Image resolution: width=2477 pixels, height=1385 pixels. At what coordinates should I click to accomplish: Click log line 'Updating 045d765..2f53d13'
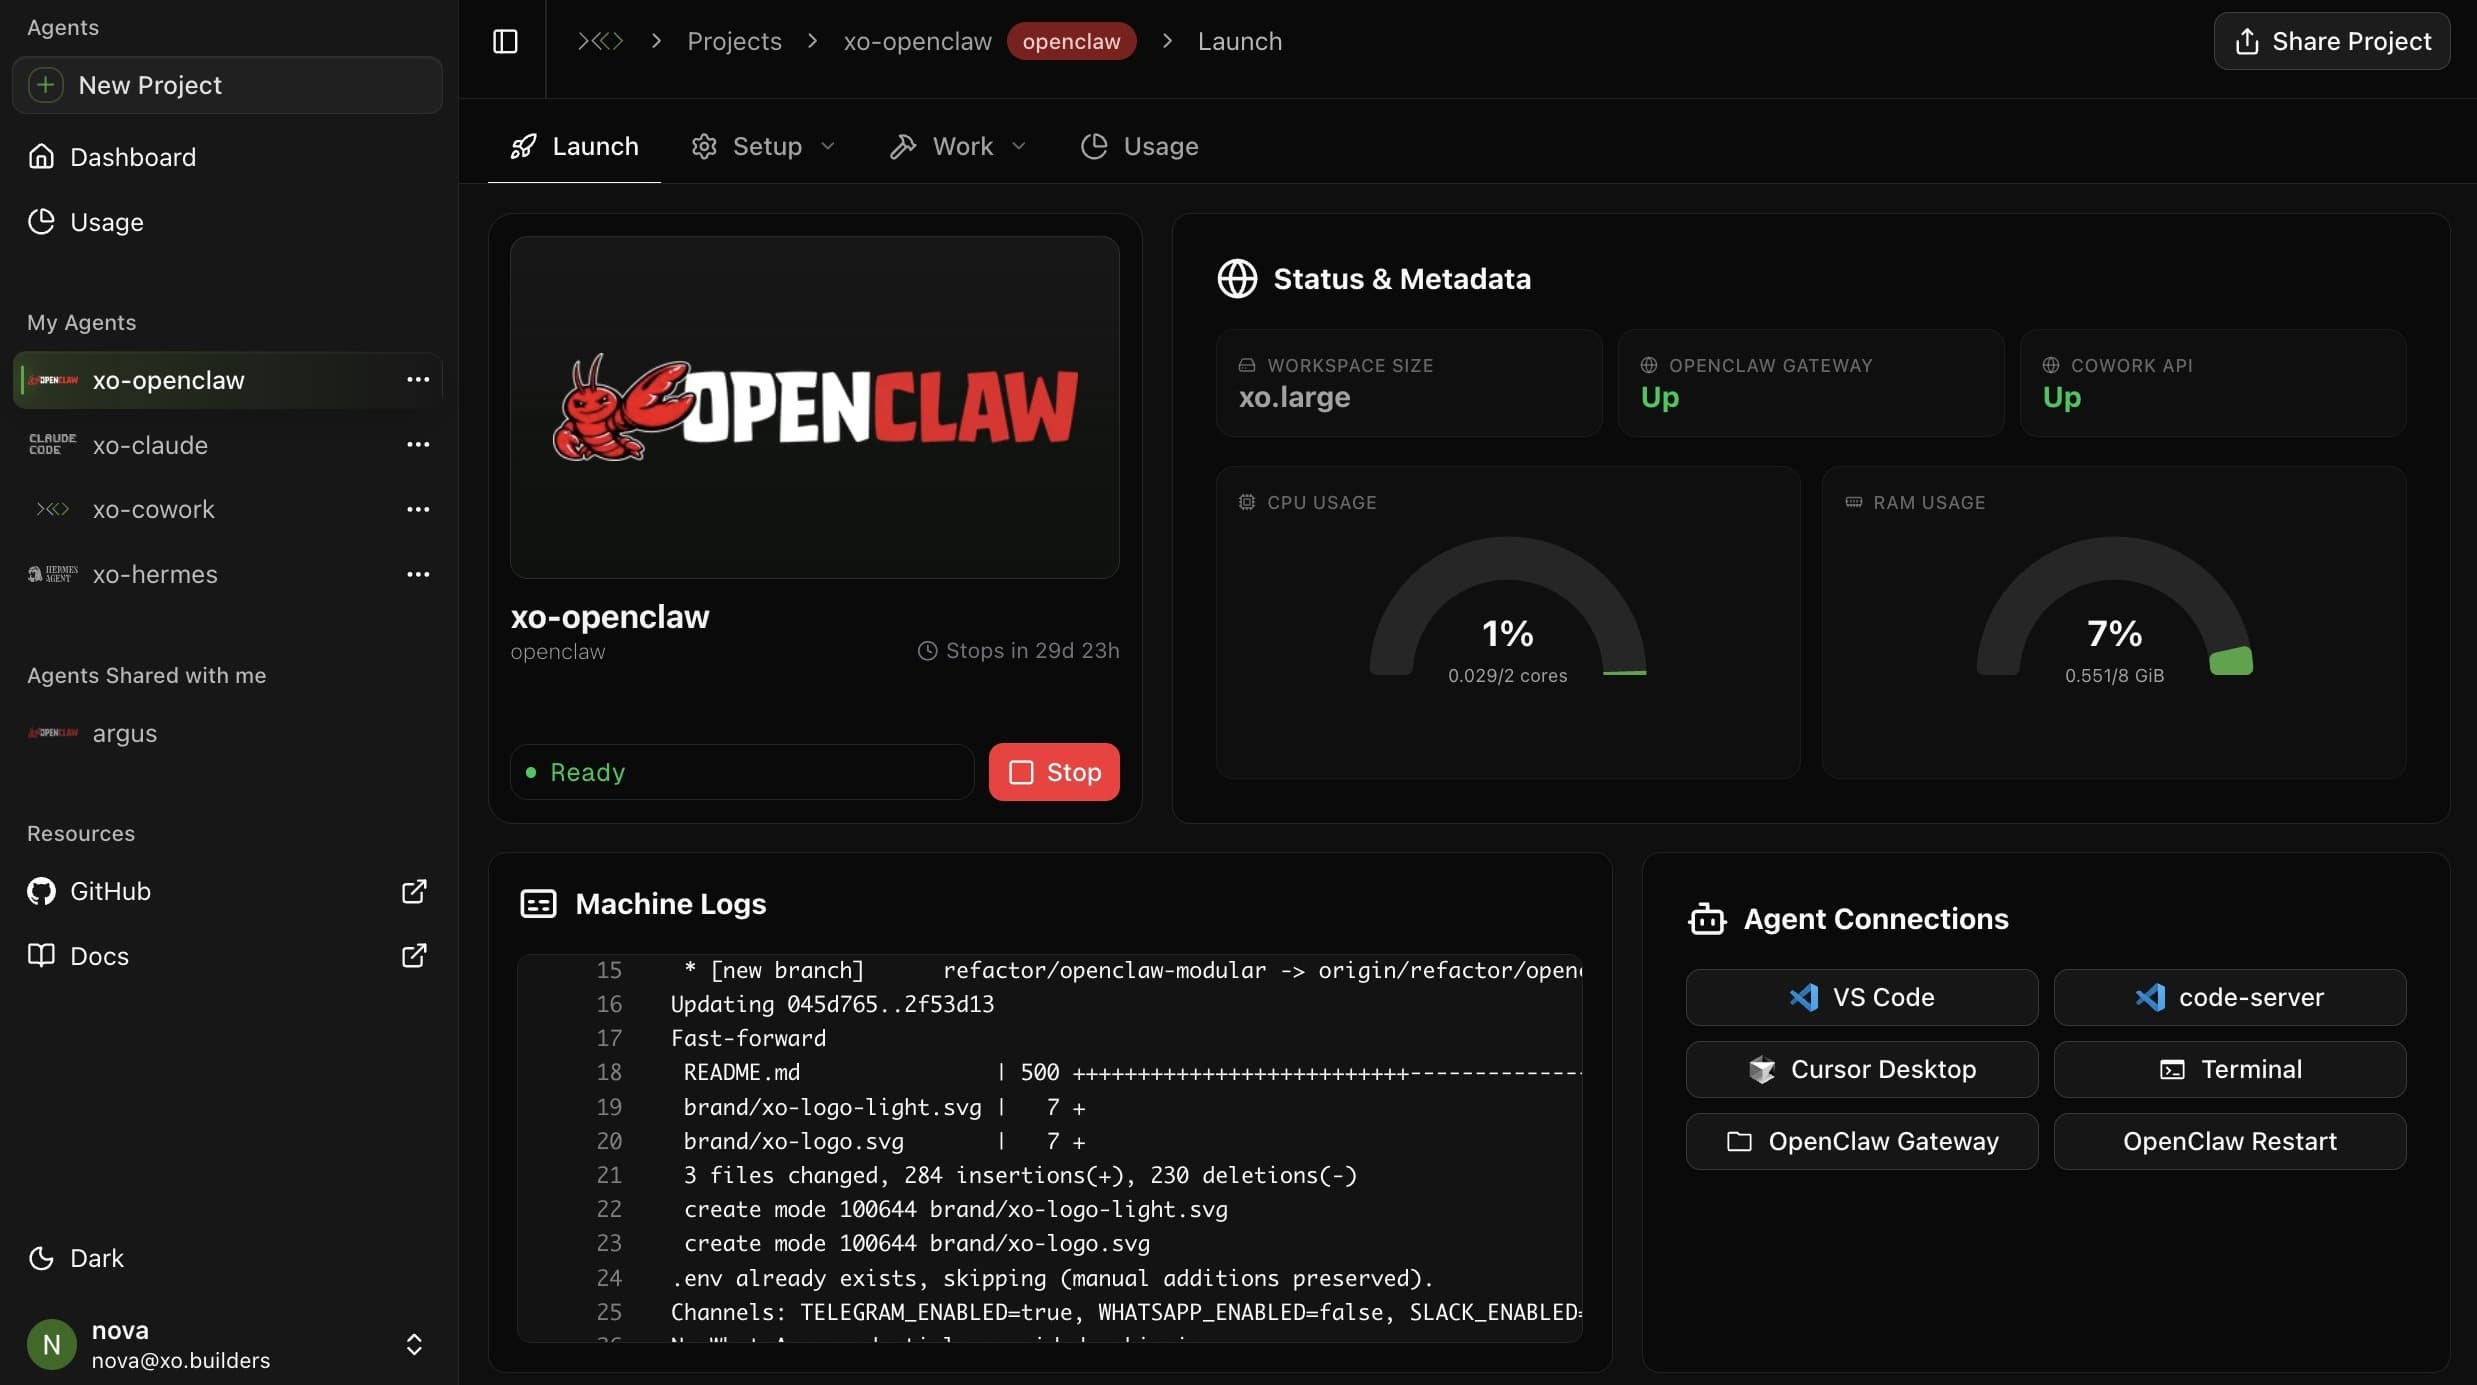tap(832, 1004)
